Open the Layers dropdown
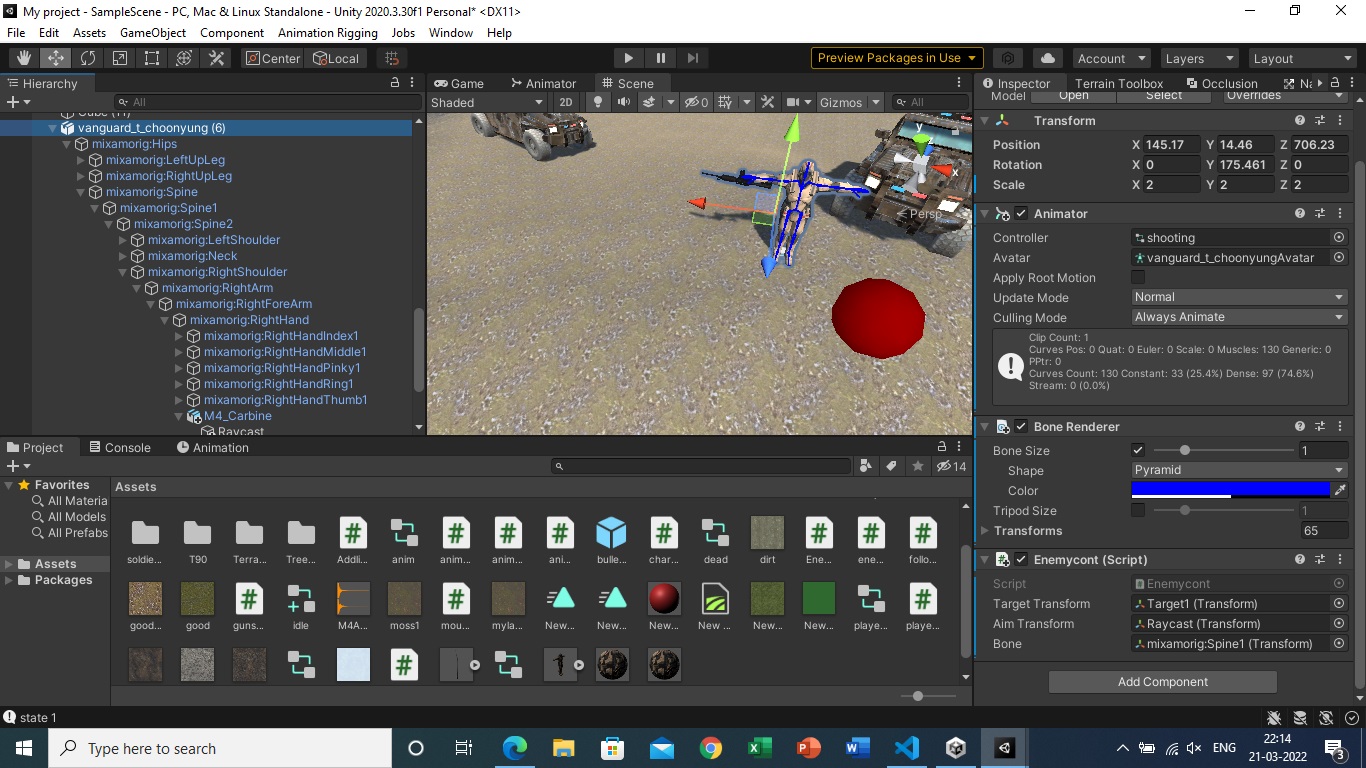The height and width of the screenshot is (768, 1366). pyautogui.click(x=1200, y=58)
